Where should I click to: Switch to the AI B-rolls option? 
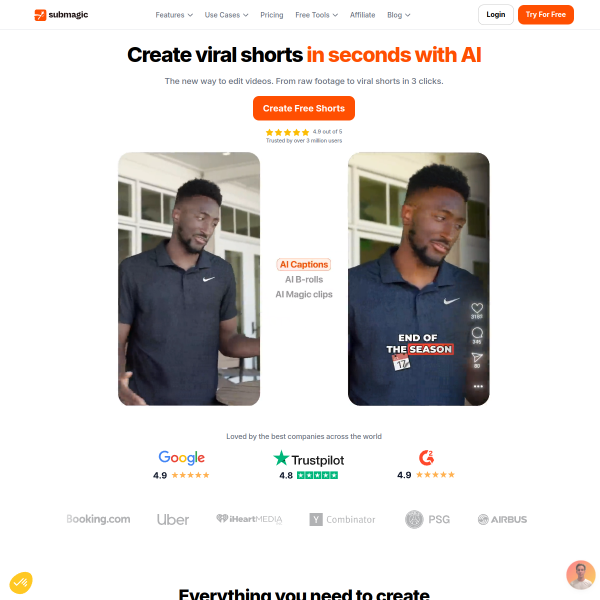[304, 279]
